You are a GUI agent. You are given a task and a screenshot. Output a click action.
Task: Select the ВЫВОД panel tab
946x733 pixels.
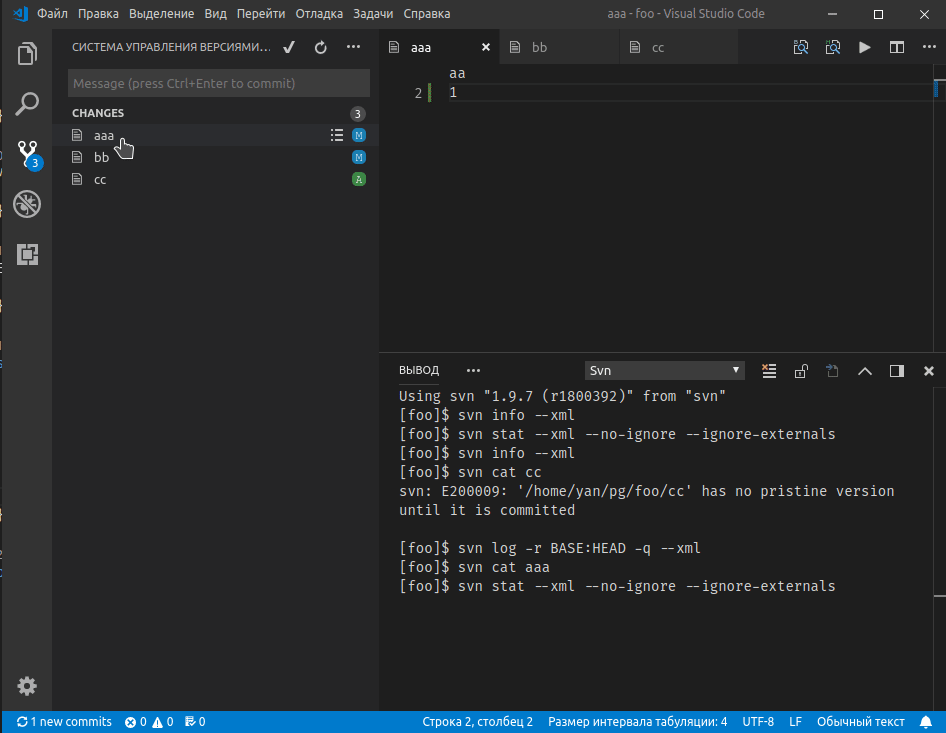pos(419,370)
